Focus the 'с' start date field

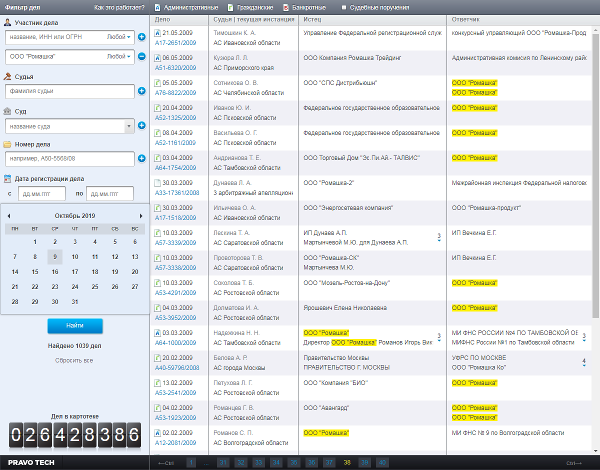pos(42,194)
